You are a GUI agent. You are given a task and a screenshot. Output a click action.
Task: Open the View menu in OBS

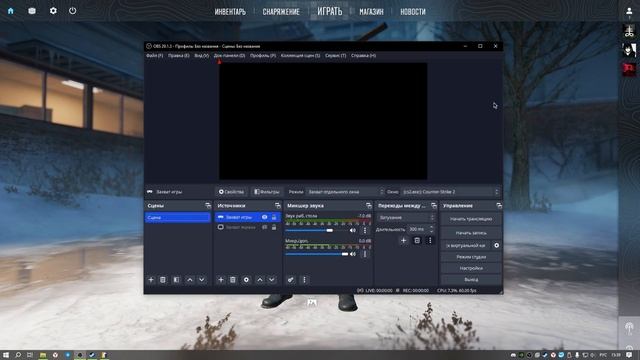202,56
